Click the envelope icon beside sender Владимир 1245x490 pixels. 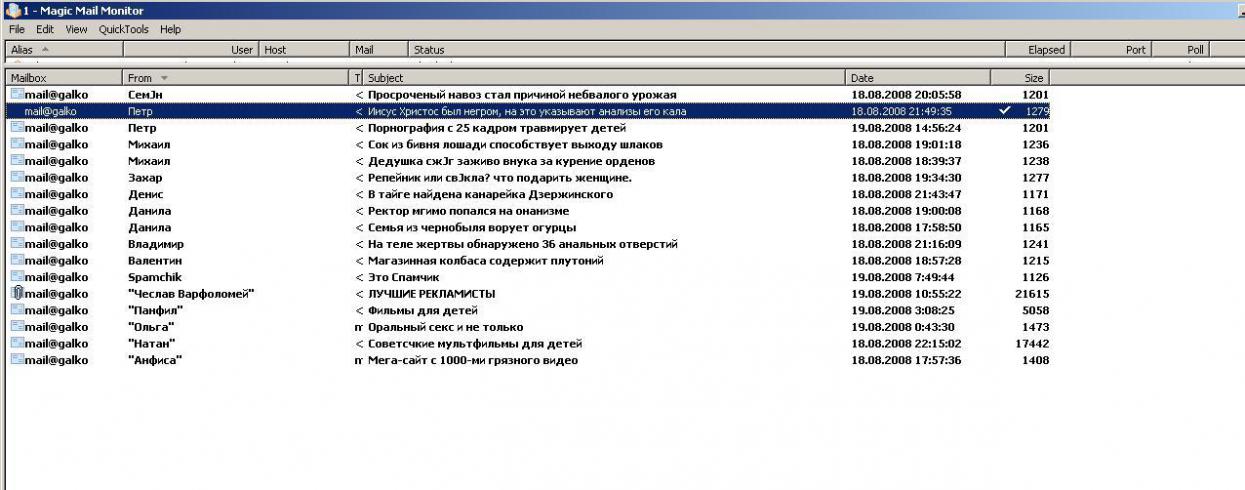tap(16, 244)
